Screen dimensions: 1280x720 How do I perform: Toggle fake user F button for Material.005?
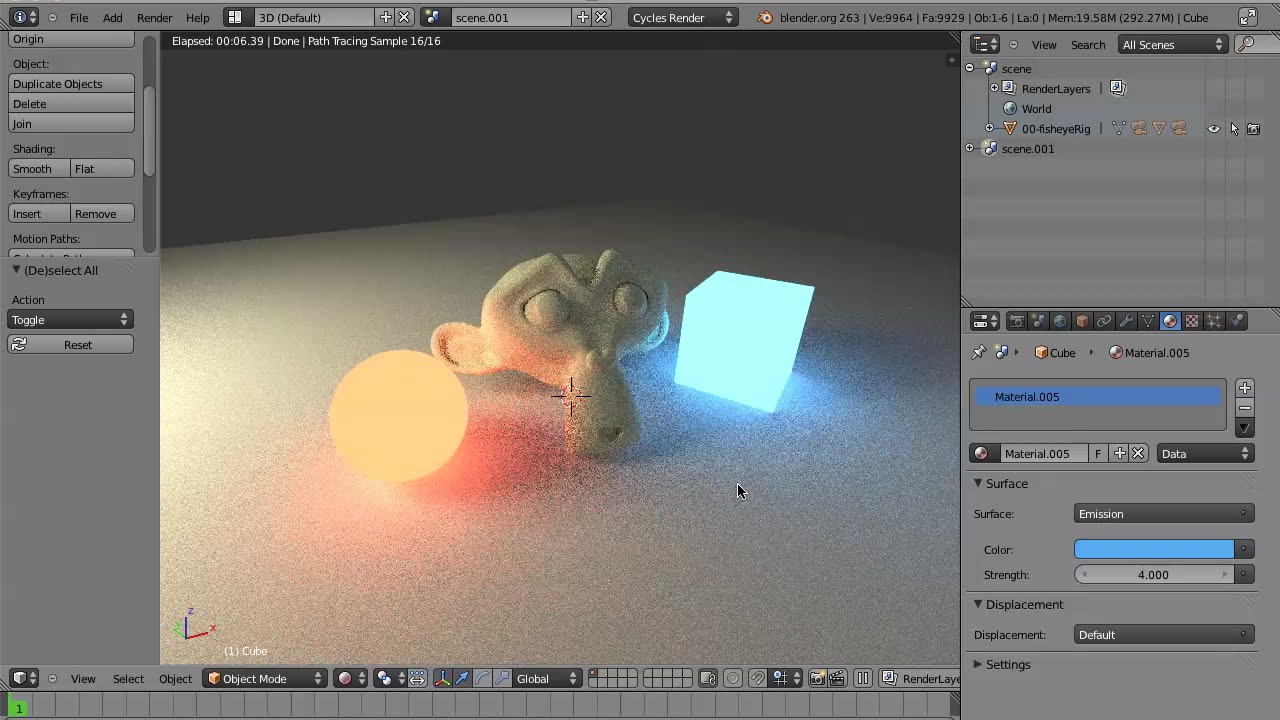[1098, 453]
